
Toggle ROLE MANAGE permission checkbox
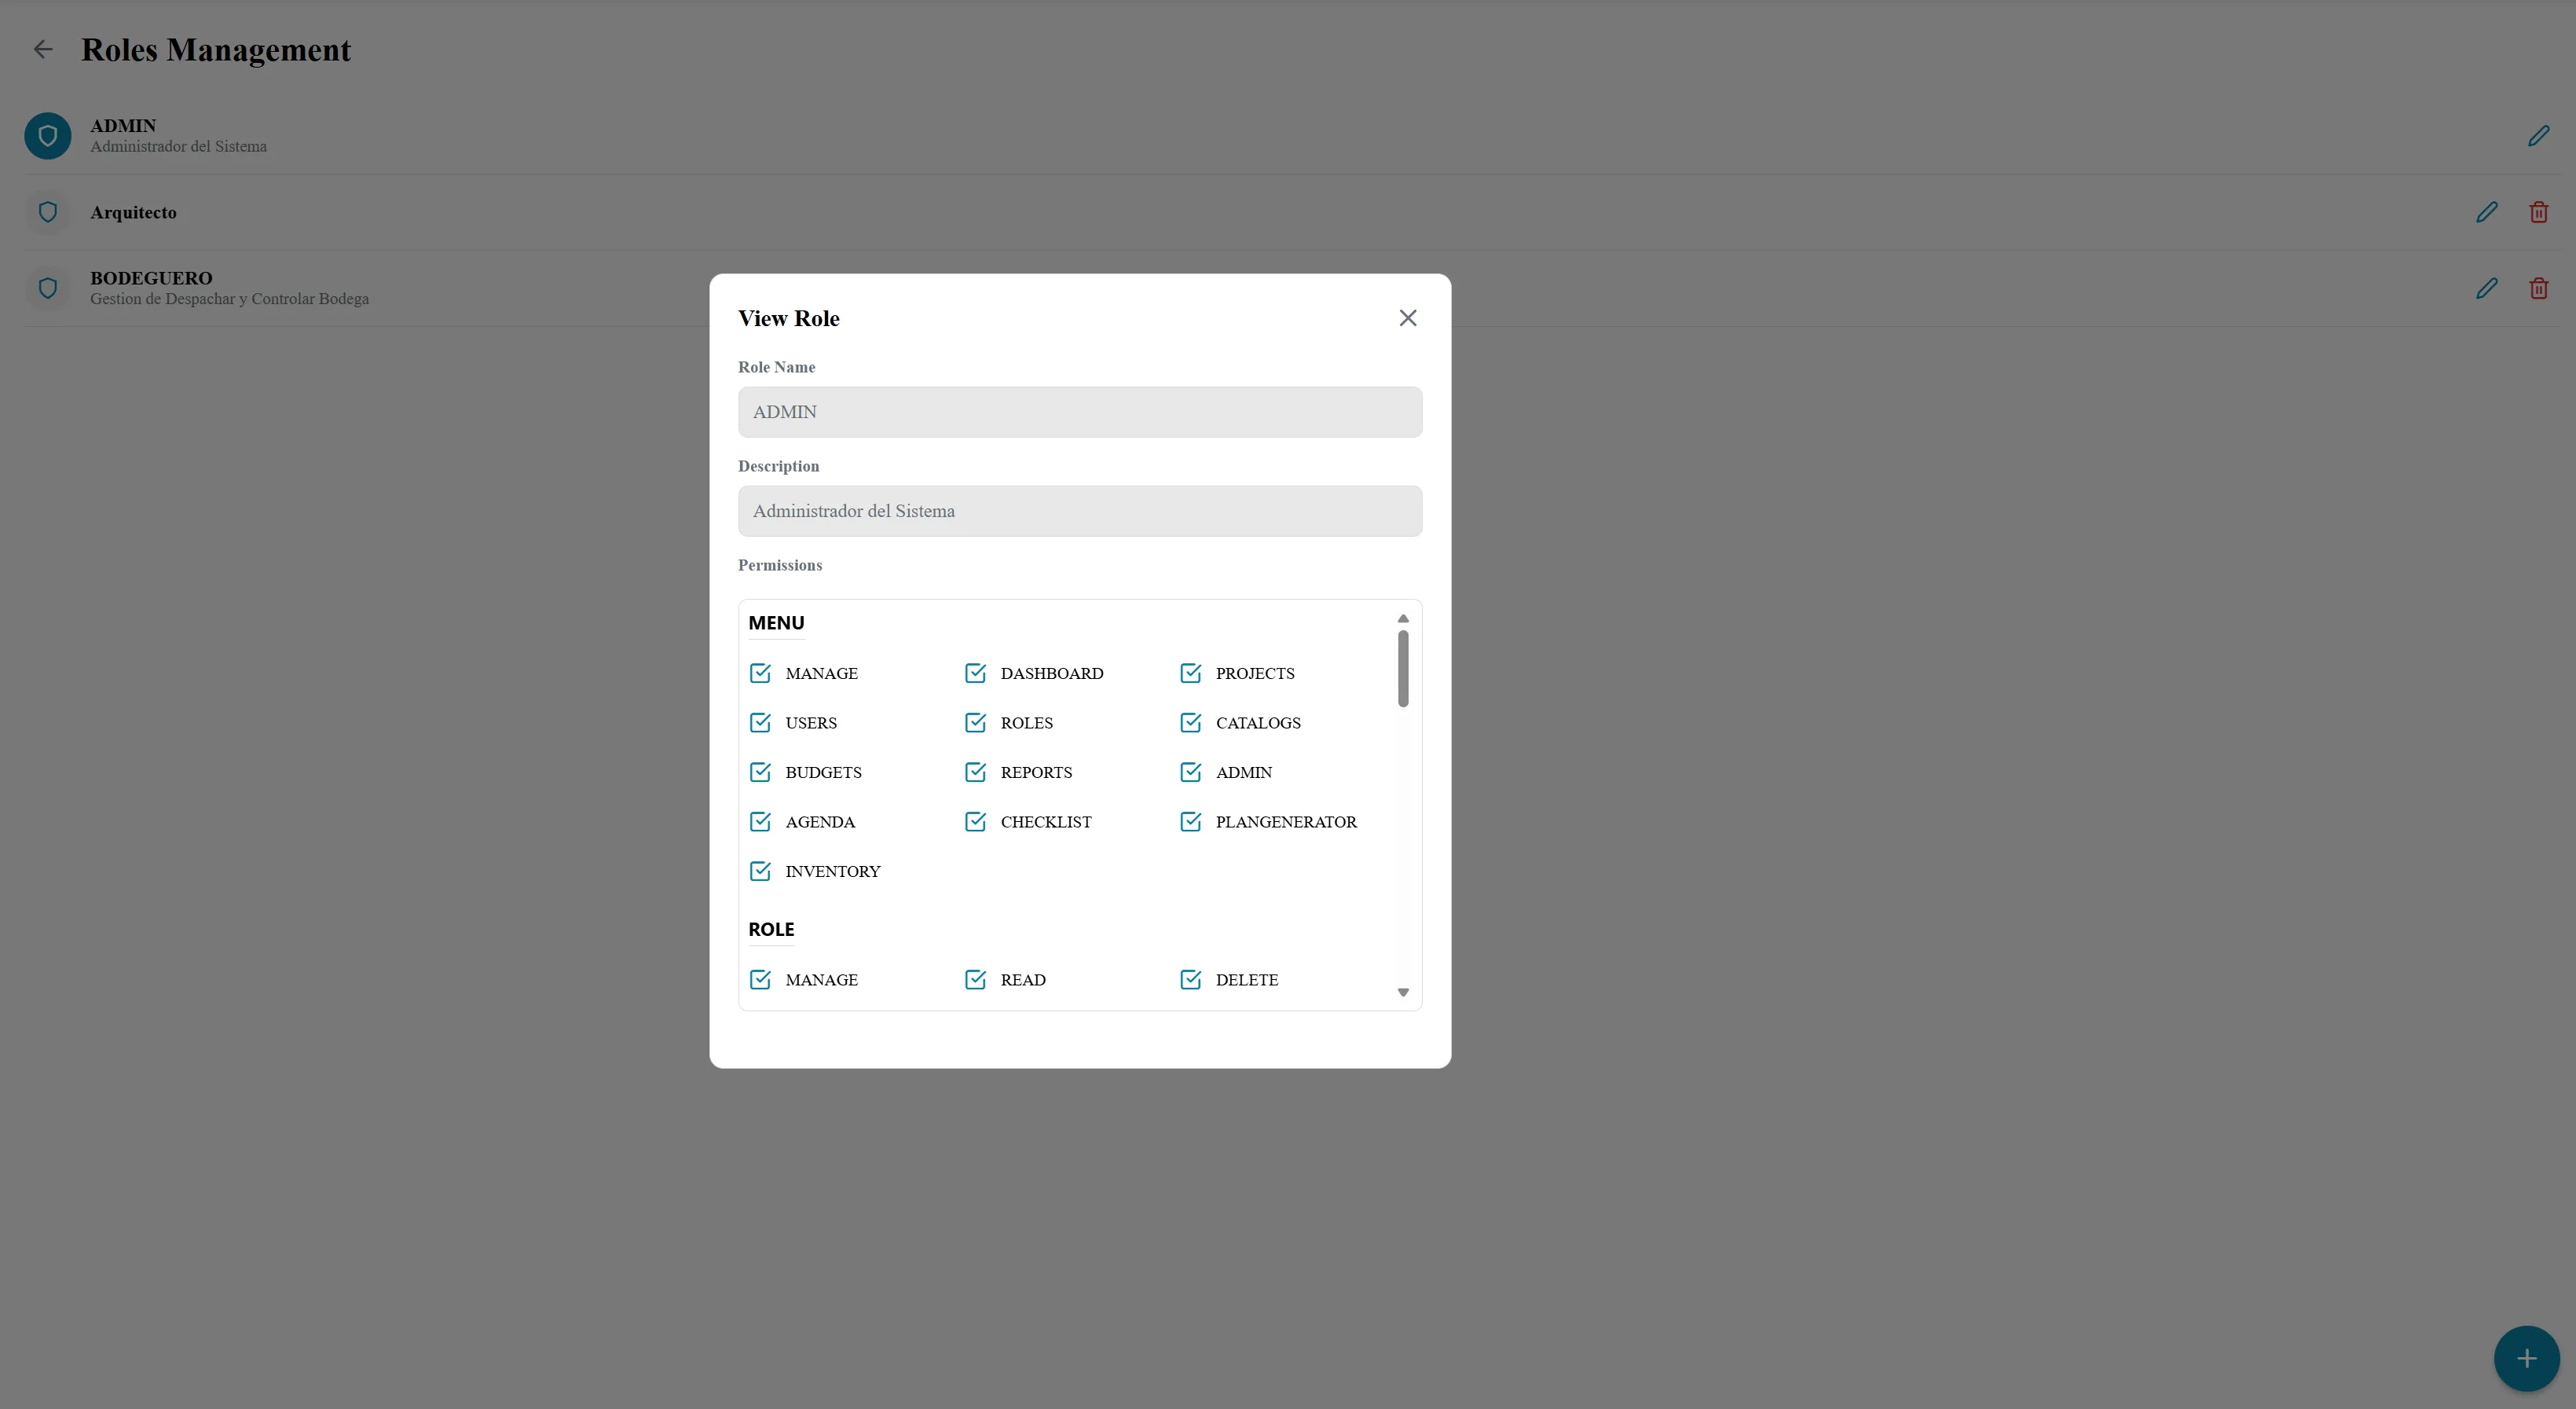[760, 979]
